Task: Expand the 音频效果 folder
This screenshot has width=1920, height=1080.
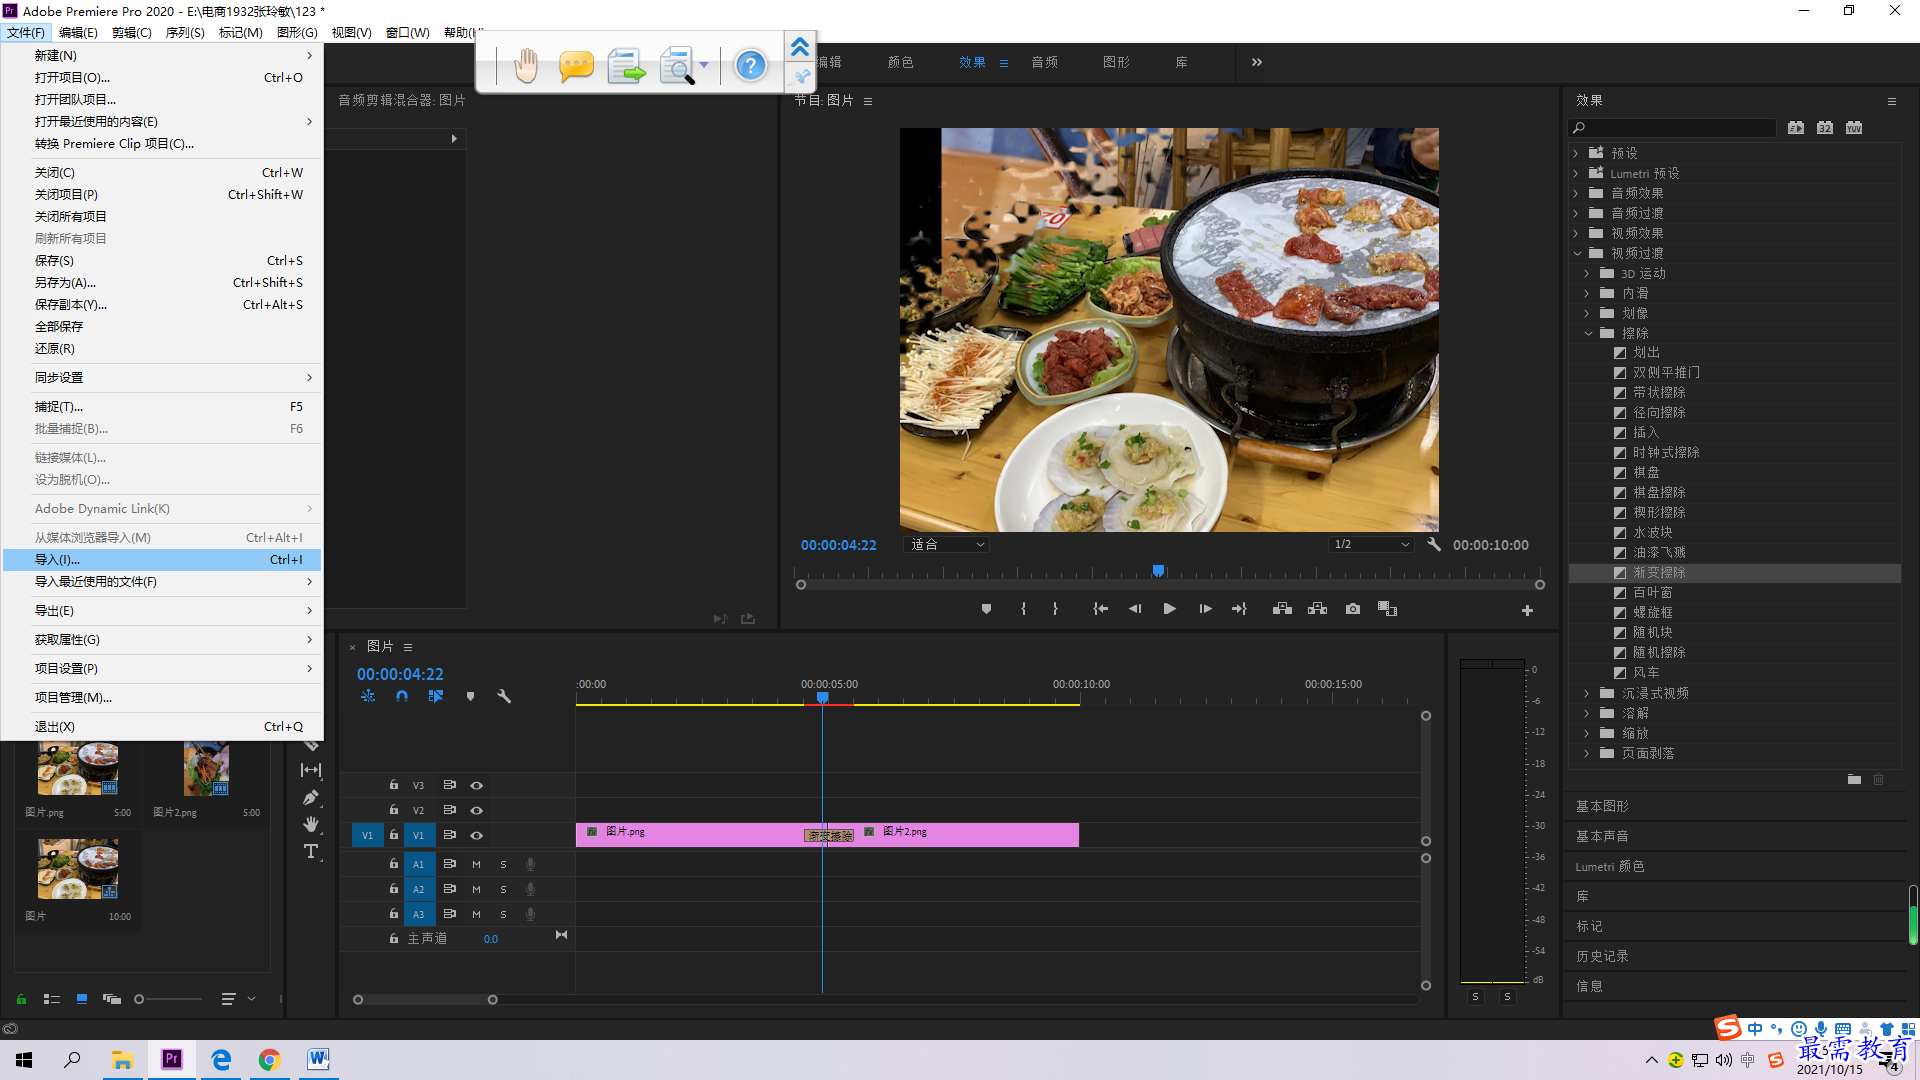Action: (x=1576, y=193)
